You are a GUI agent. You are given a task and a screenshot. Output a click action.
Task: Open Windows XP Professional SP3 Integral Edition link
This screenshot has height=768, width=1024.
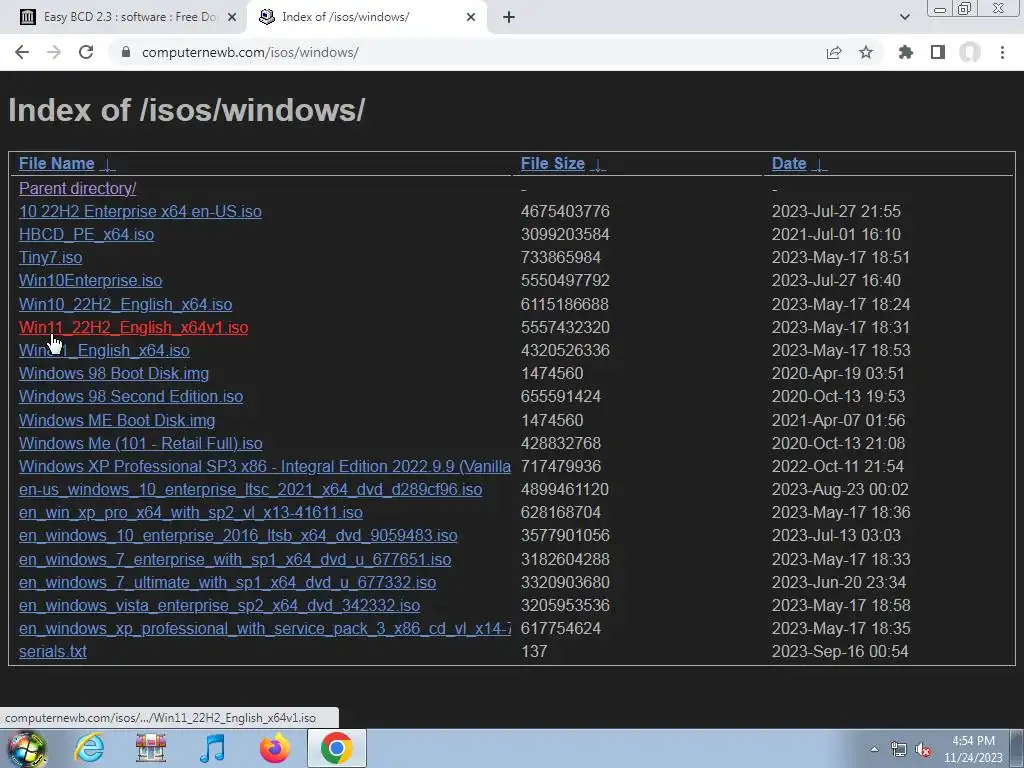coord(264,466)
